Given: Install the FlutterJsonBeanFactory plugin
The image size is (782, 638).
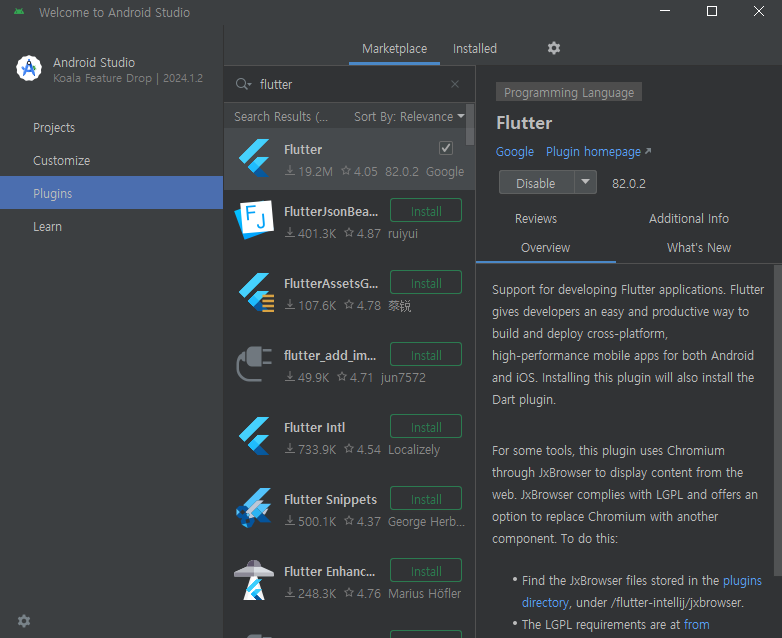Looking at the screenshot, I should pyautogui.click(x=426, y=211).
